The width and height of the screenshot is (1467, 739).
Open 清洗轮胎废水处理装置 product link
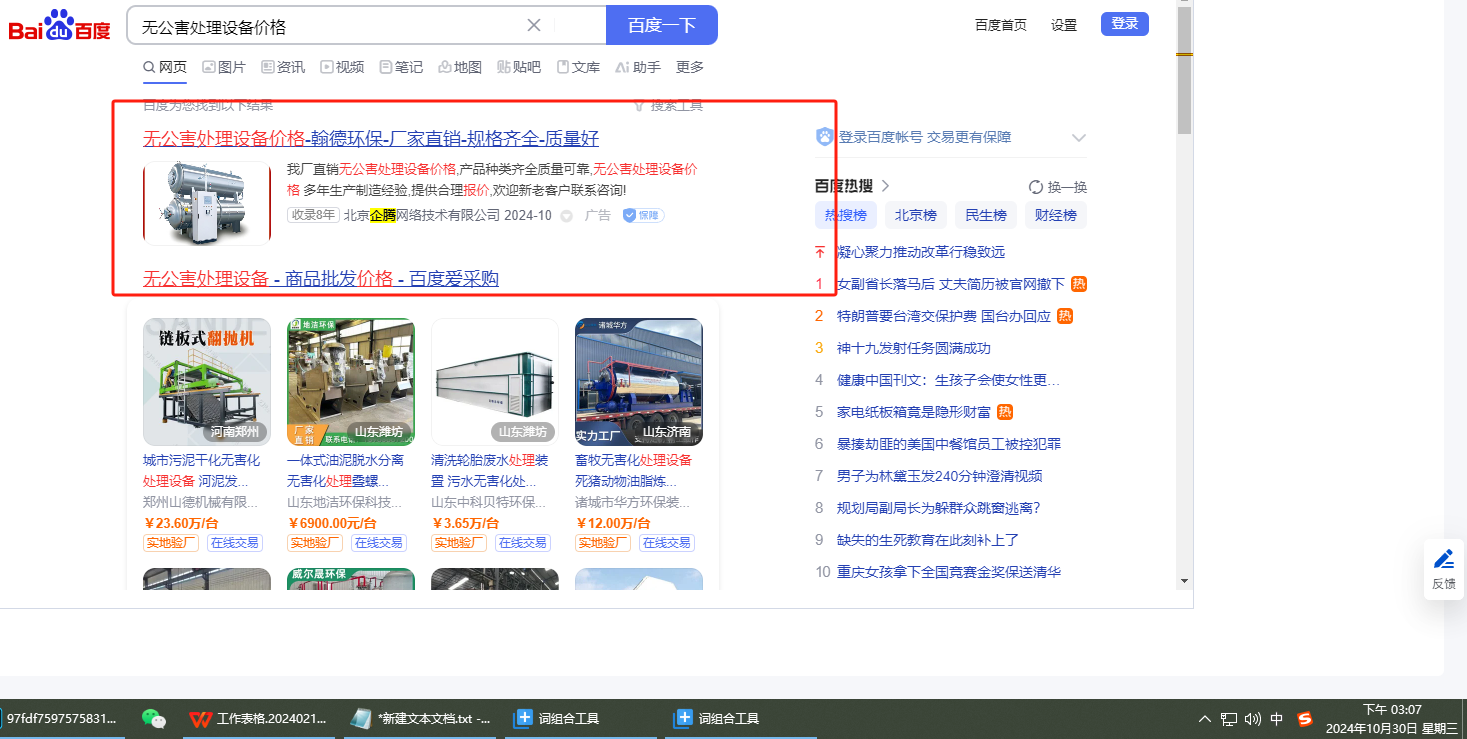490,471
